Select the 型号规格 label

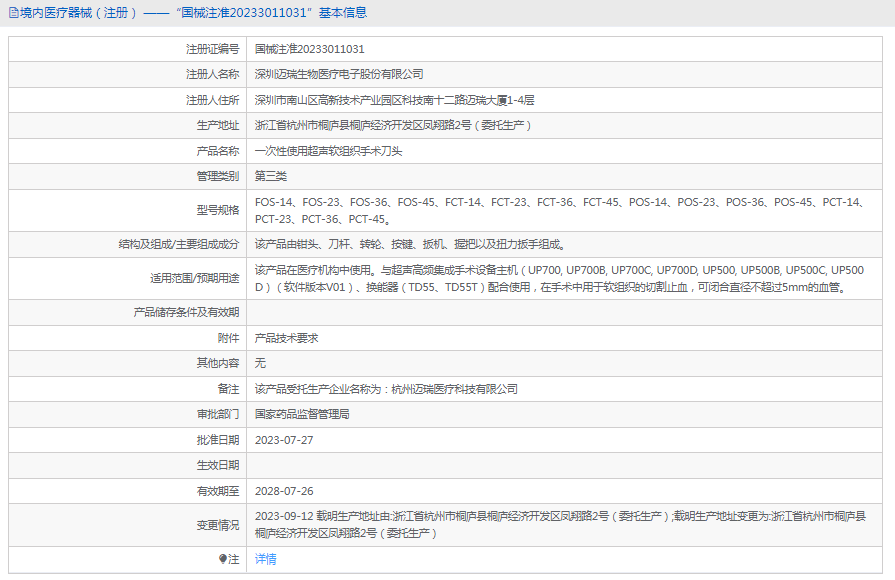click(218, 211)
